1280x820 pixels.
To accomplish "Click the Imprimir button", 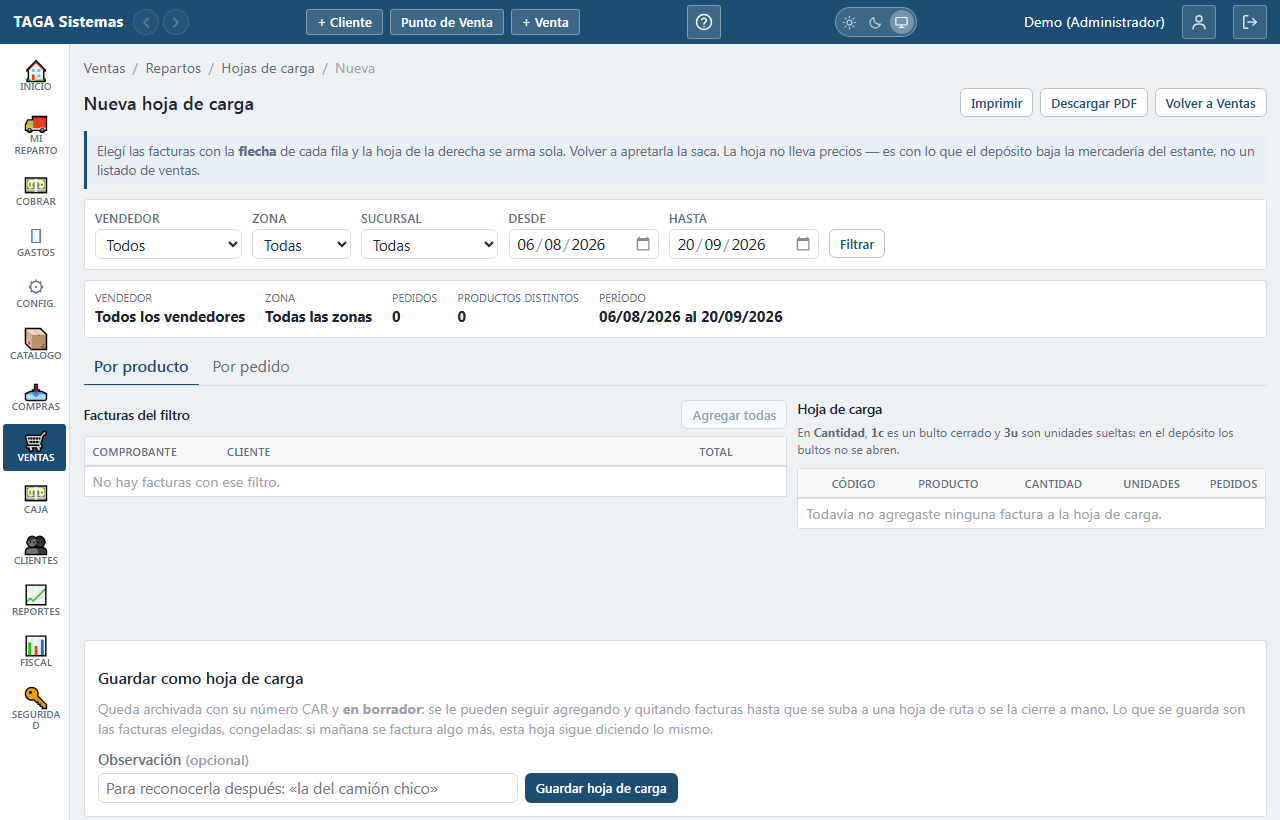I will (996, 103).
